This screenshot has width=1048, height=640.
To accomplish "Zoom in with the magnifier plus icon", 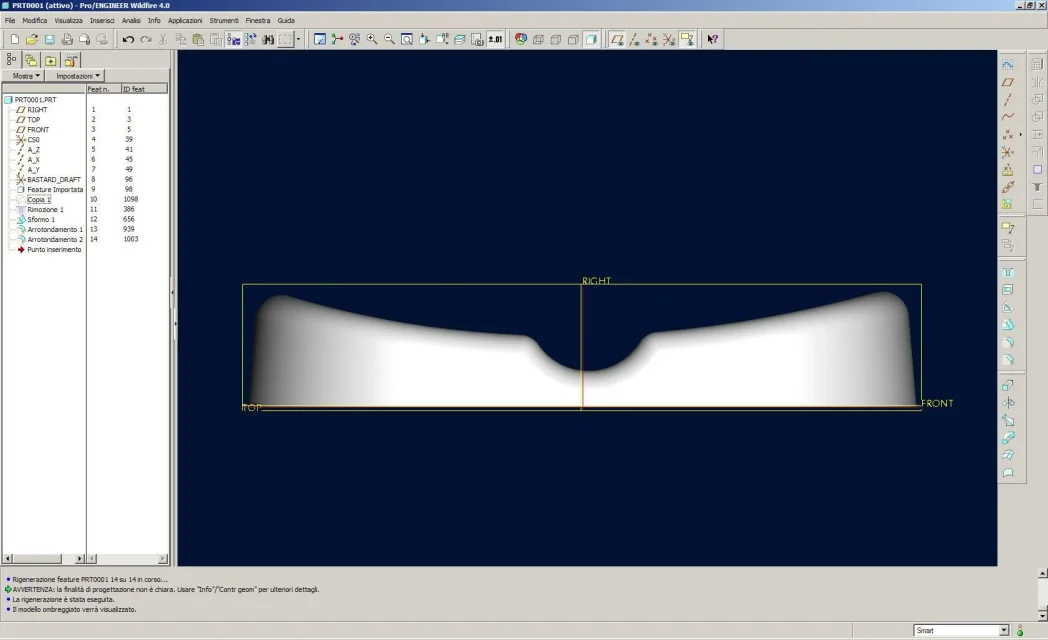I will [x=372, y=39].
